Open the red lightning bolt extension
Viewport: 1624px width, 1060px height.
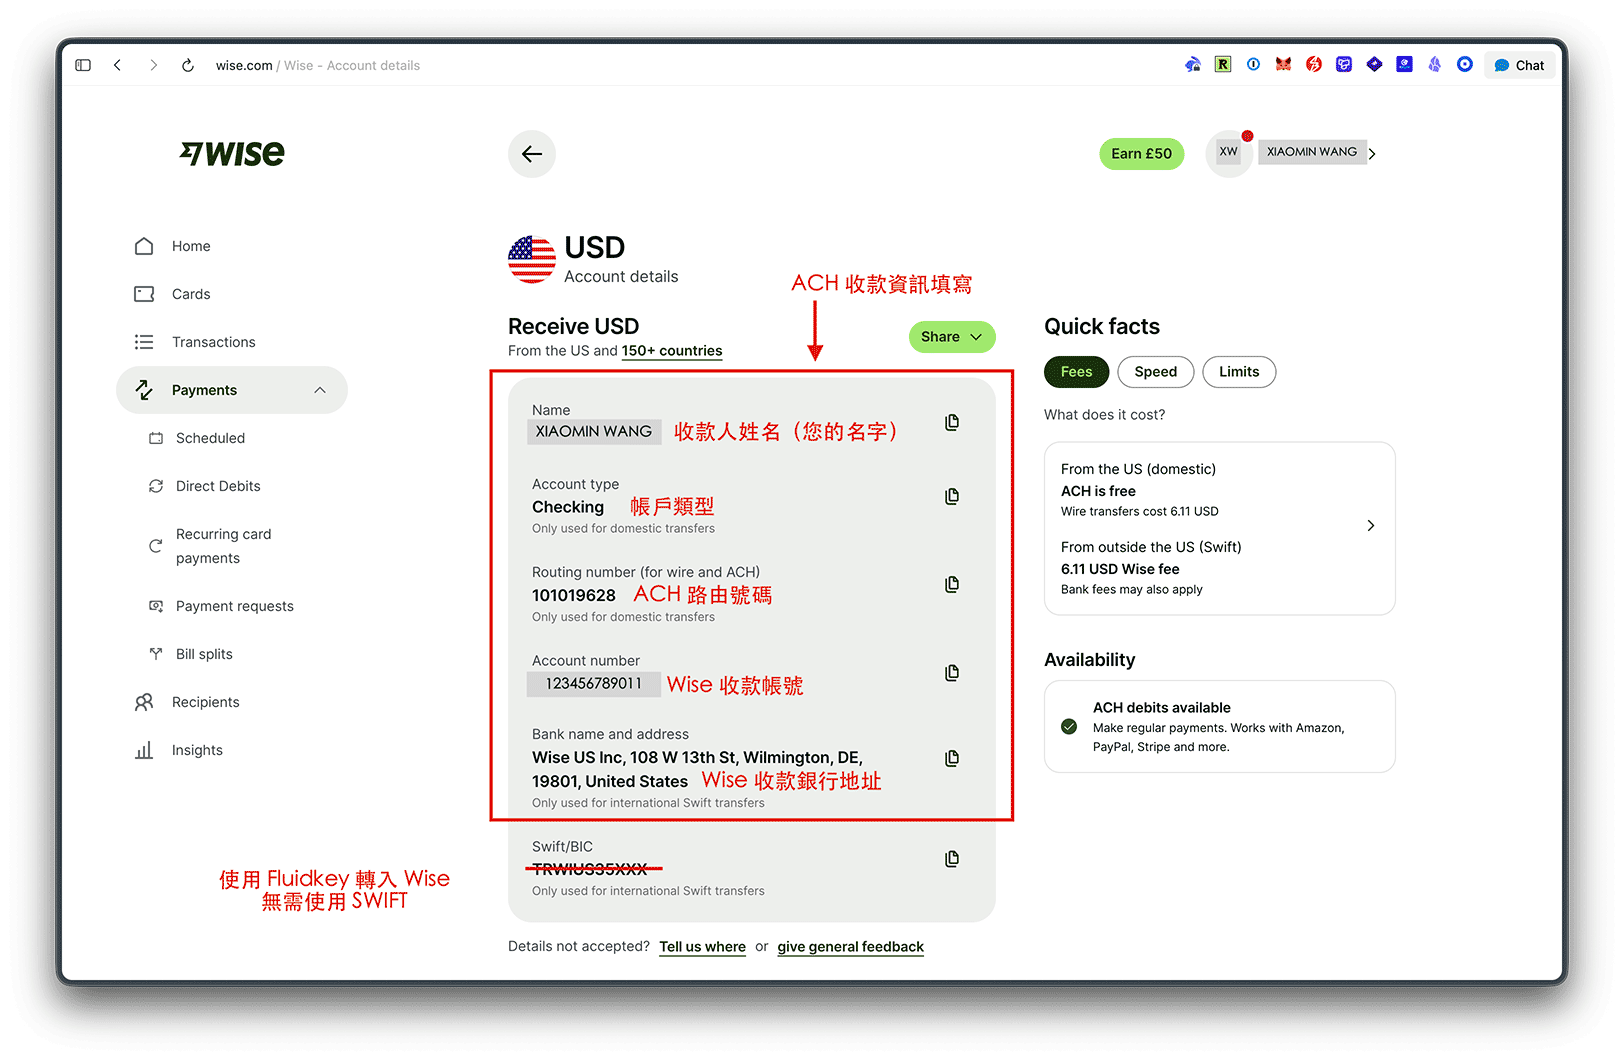1314,64
